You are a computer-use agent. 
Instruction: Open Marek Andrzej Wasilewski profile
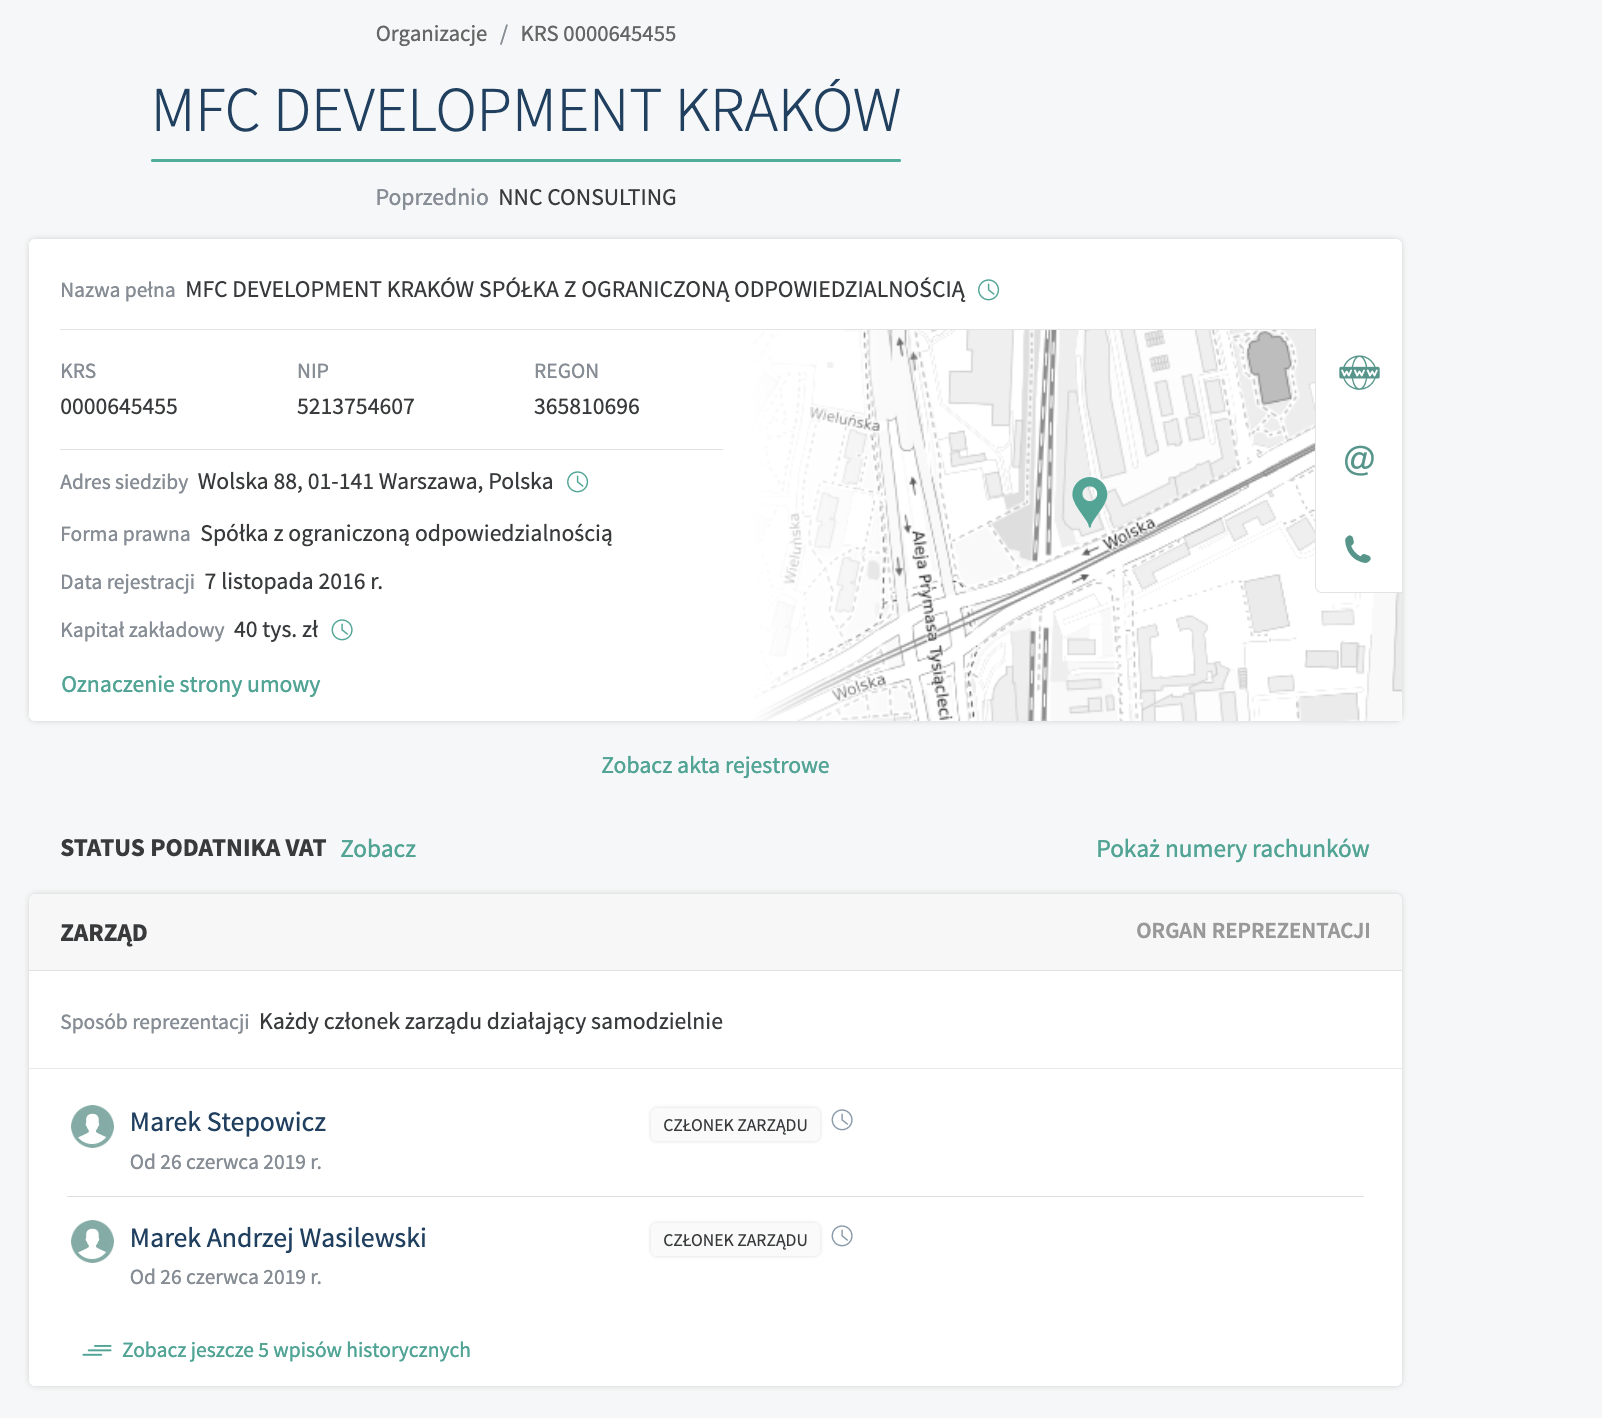(278, 1238)
